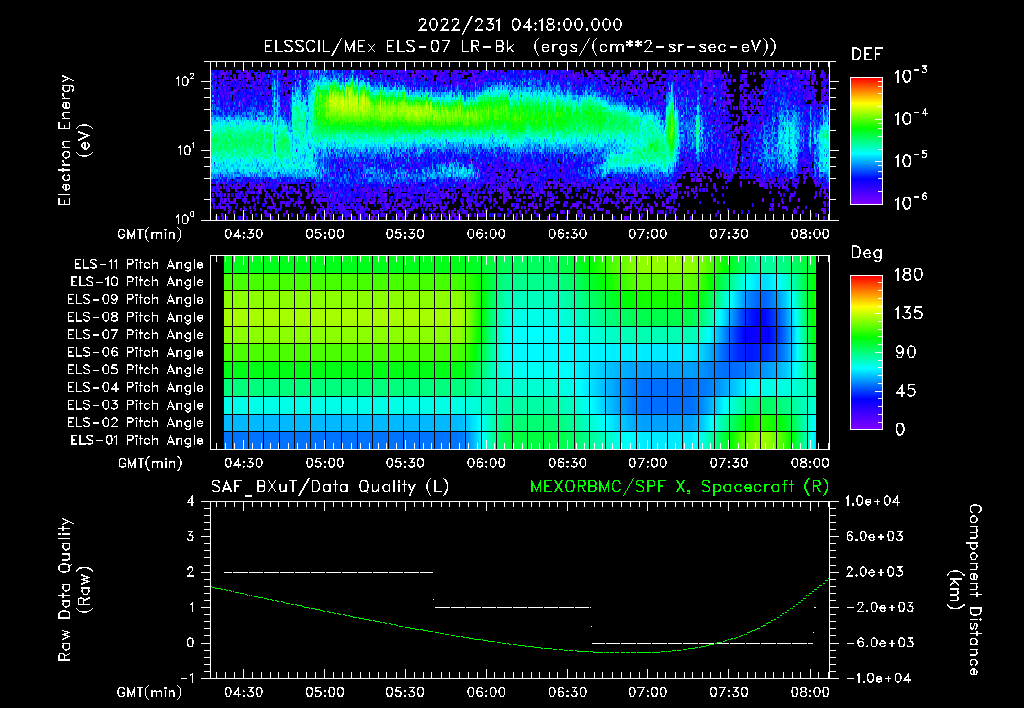Click the 135 tick on the Deg scale

908,314
